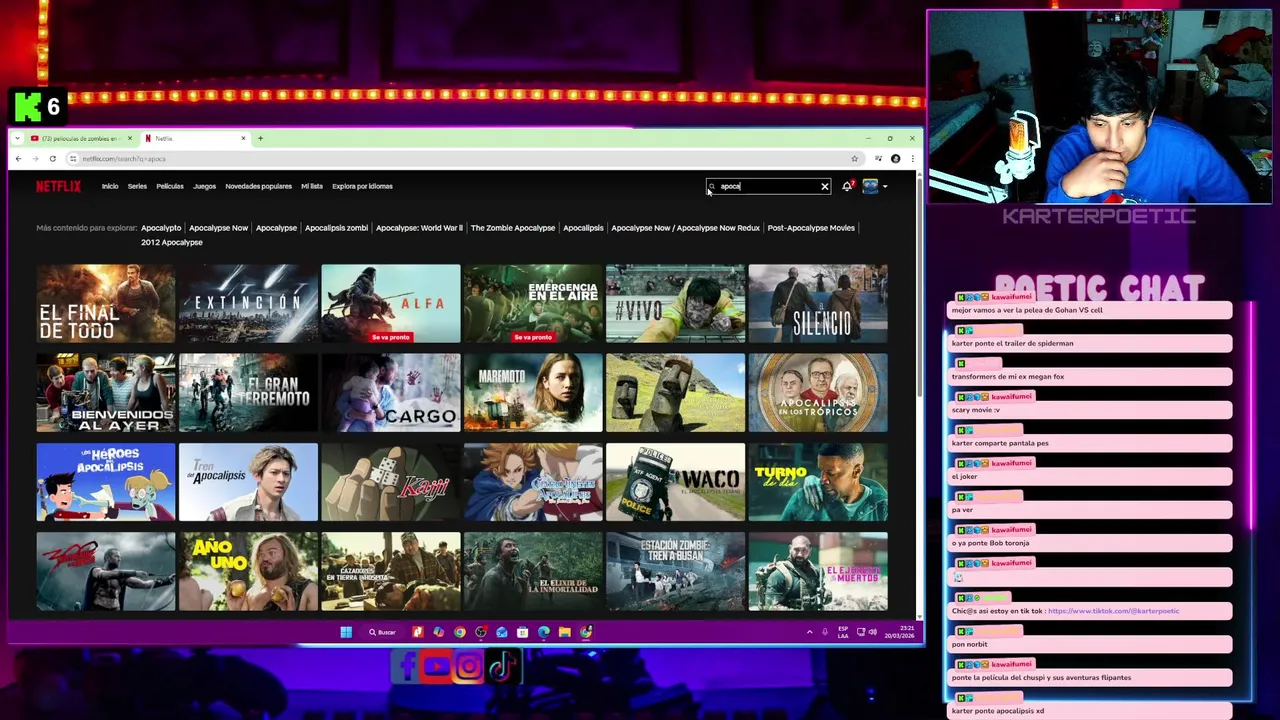Open the #Vivo title card
Viewport: 1280px width, 720px height.
(x=676, y=303)
